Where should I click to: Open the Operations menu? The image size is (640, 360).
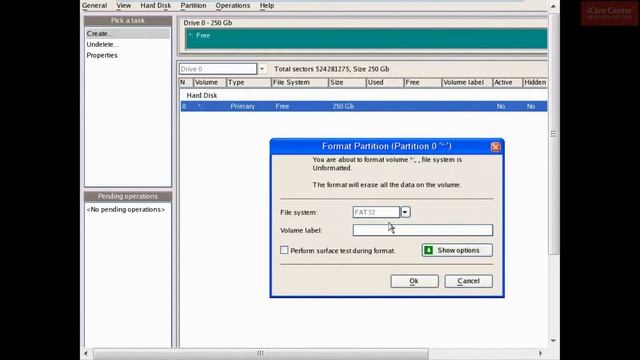tap(233, 5)
